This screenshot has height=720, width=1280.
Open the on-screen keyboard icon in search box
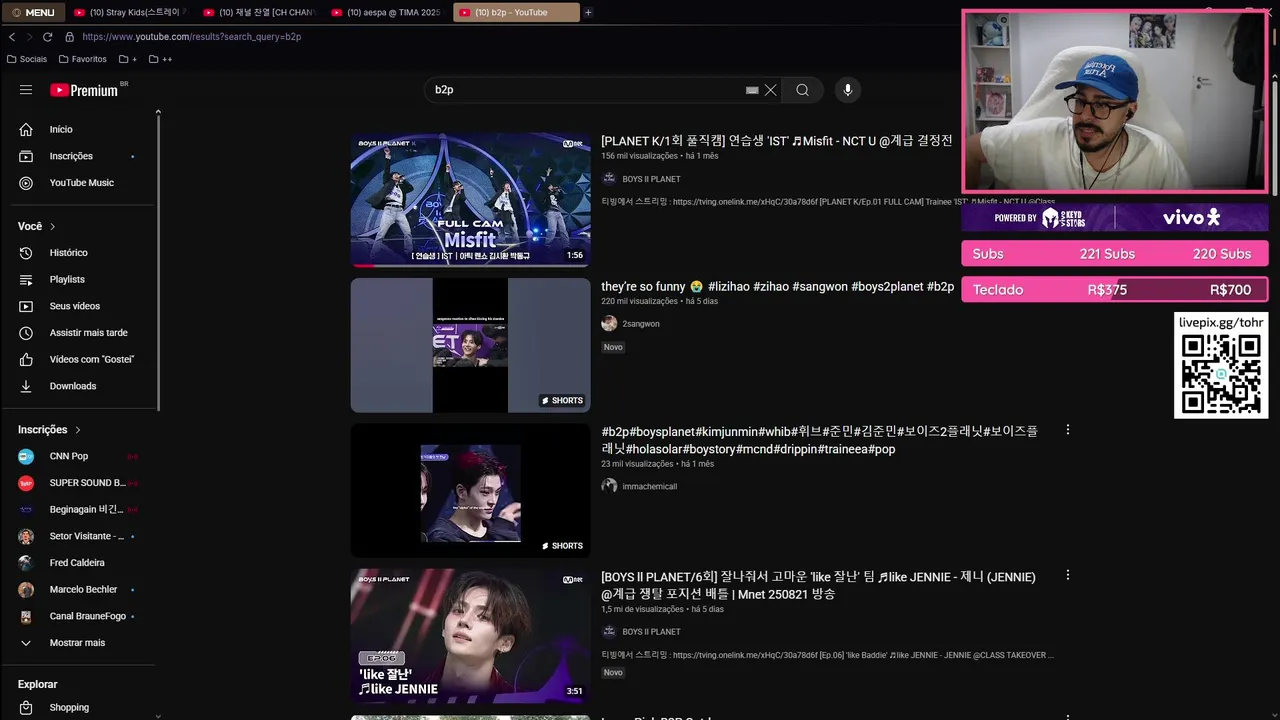click(x=752, y=90)
